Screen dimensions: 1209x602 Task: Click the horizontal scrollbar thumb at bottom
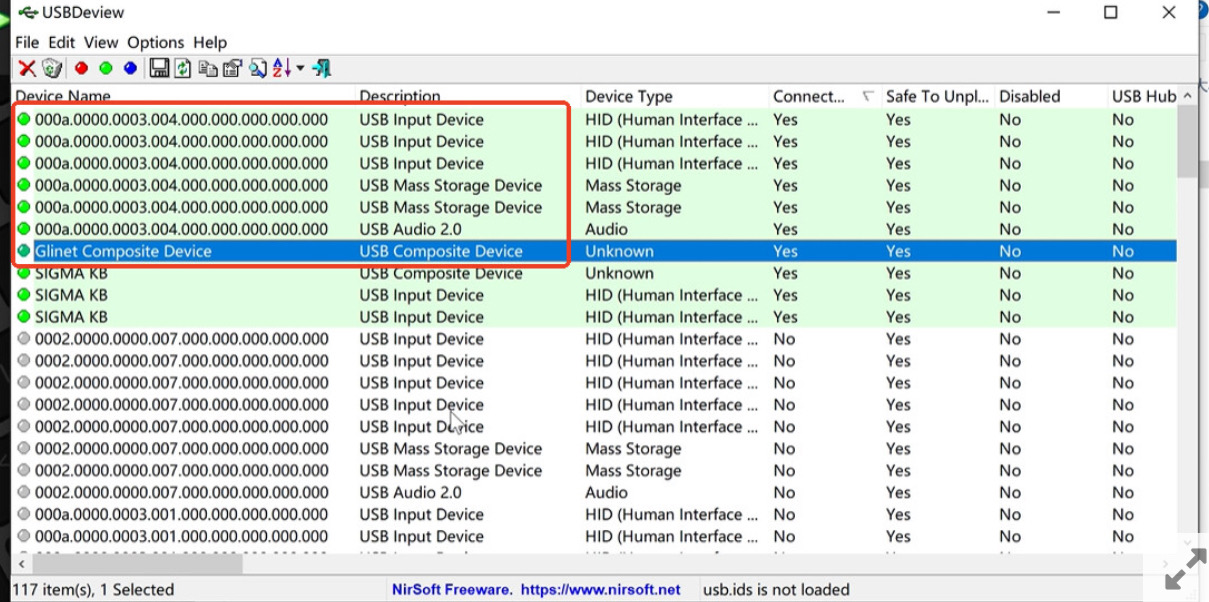click(x=135, y=565)
